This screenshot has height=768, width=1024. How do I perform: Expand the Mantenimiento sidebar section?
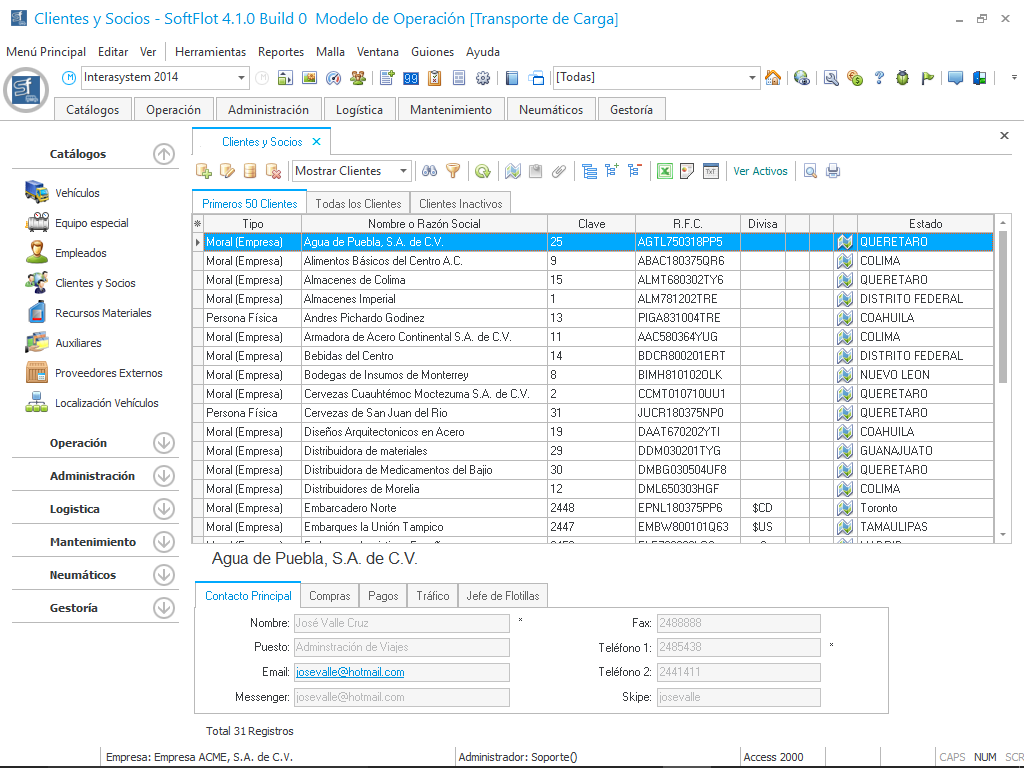164,542
